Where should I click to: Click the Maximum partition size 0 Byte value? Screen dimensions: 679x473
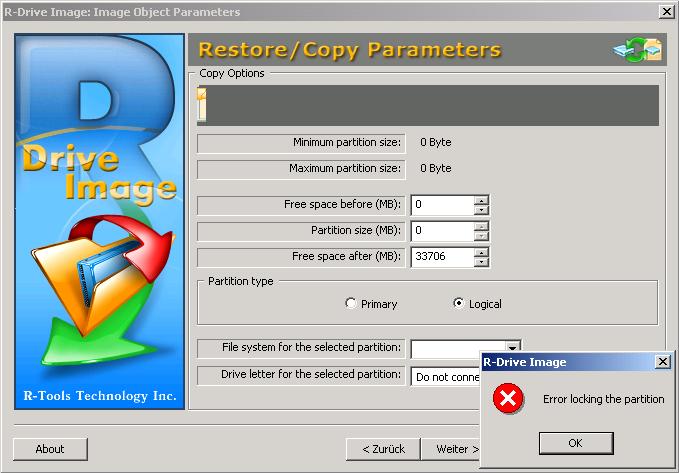click(436, 168)
